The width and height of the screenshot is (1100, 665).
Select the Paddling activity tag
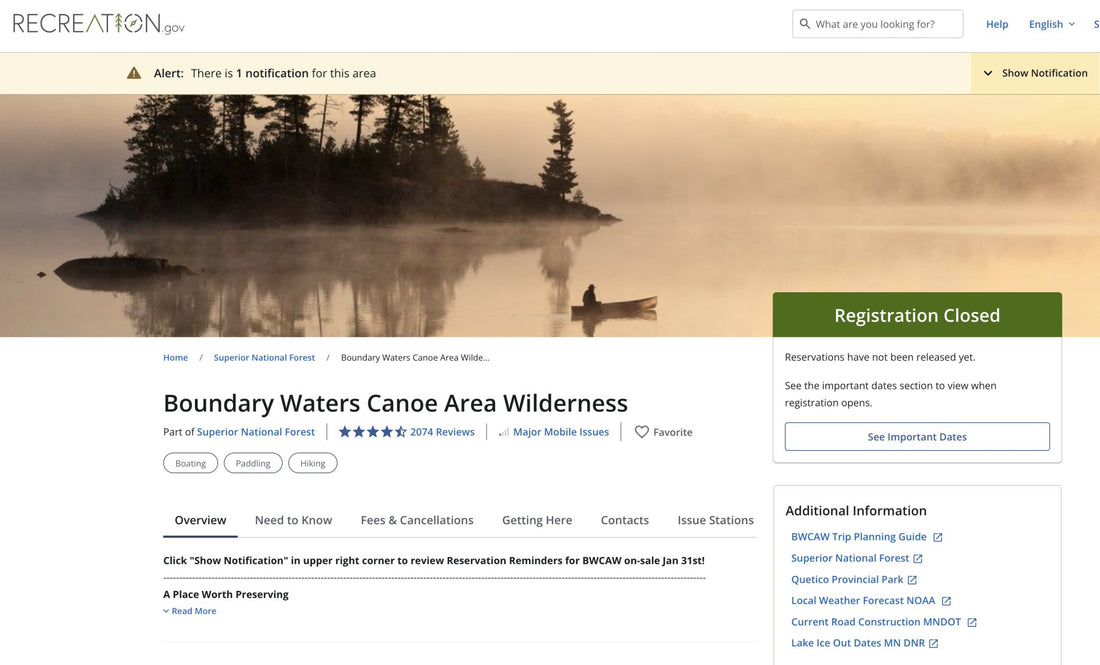point(253,463)
